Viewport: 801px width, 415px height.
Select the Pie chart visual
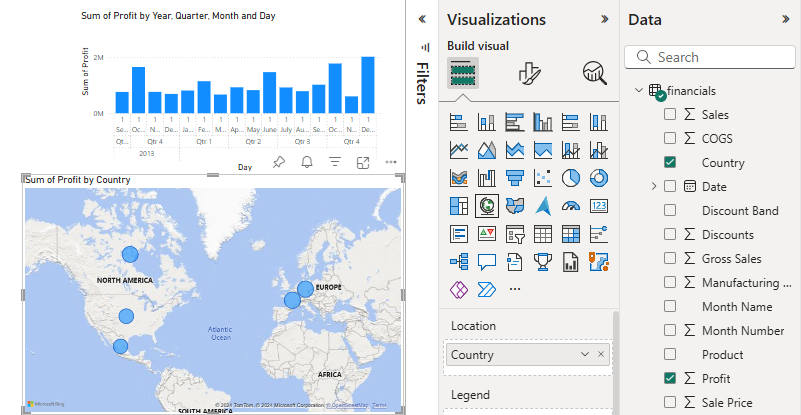click(571, 178)
